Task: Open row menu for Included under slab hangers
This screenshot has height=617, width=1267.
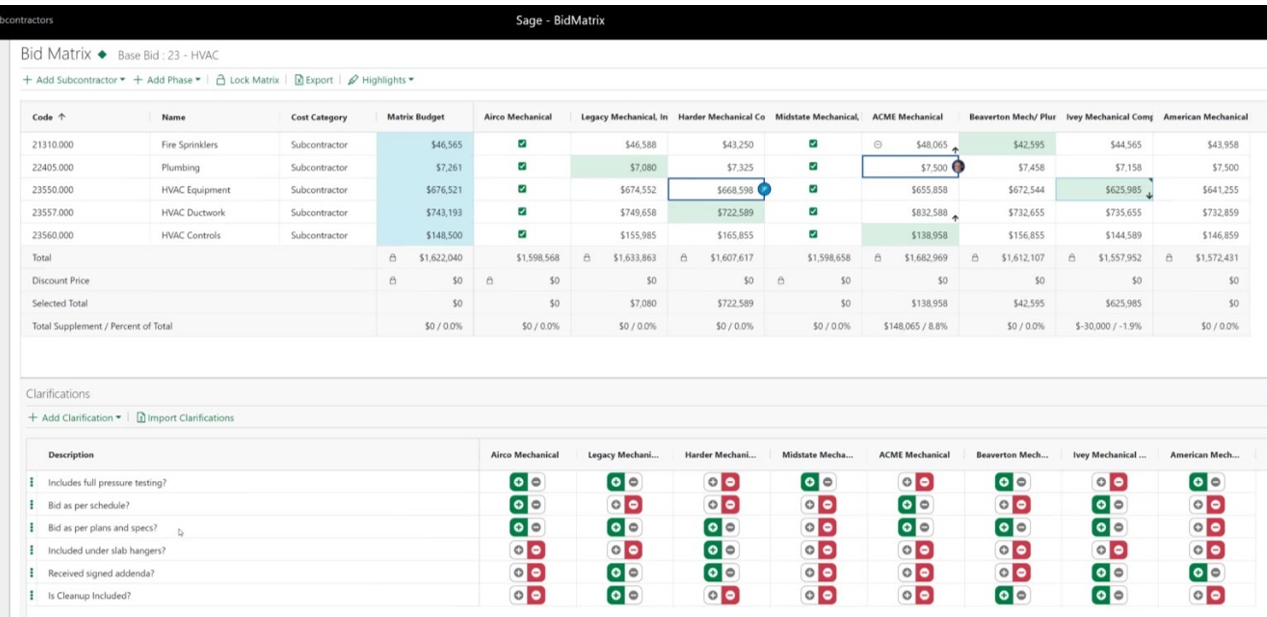Action: tap(33, 550)
